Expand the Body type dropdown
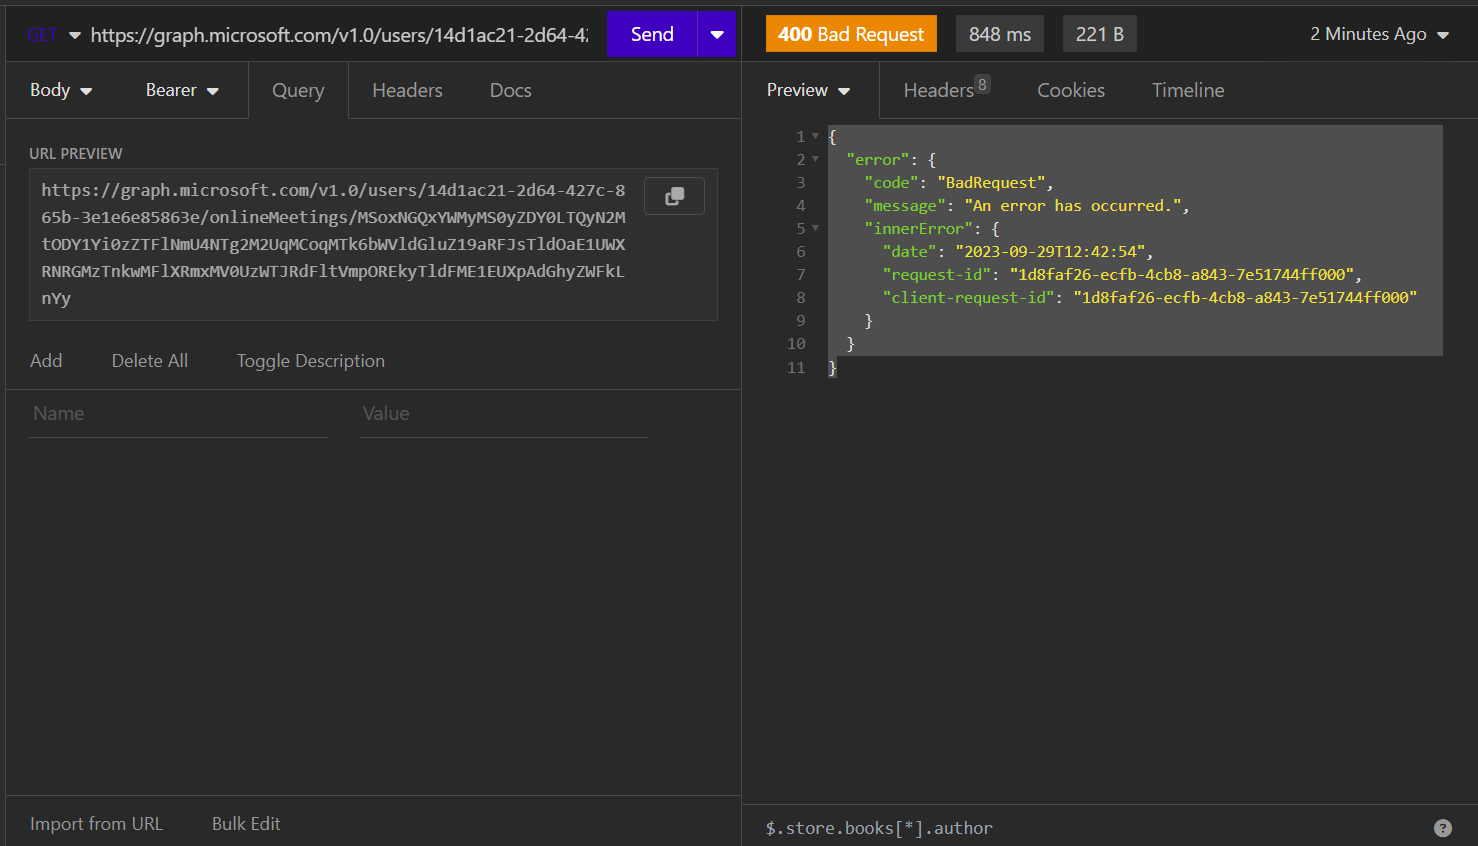This screenshot has height=846, width=1478. coord(61,90)
